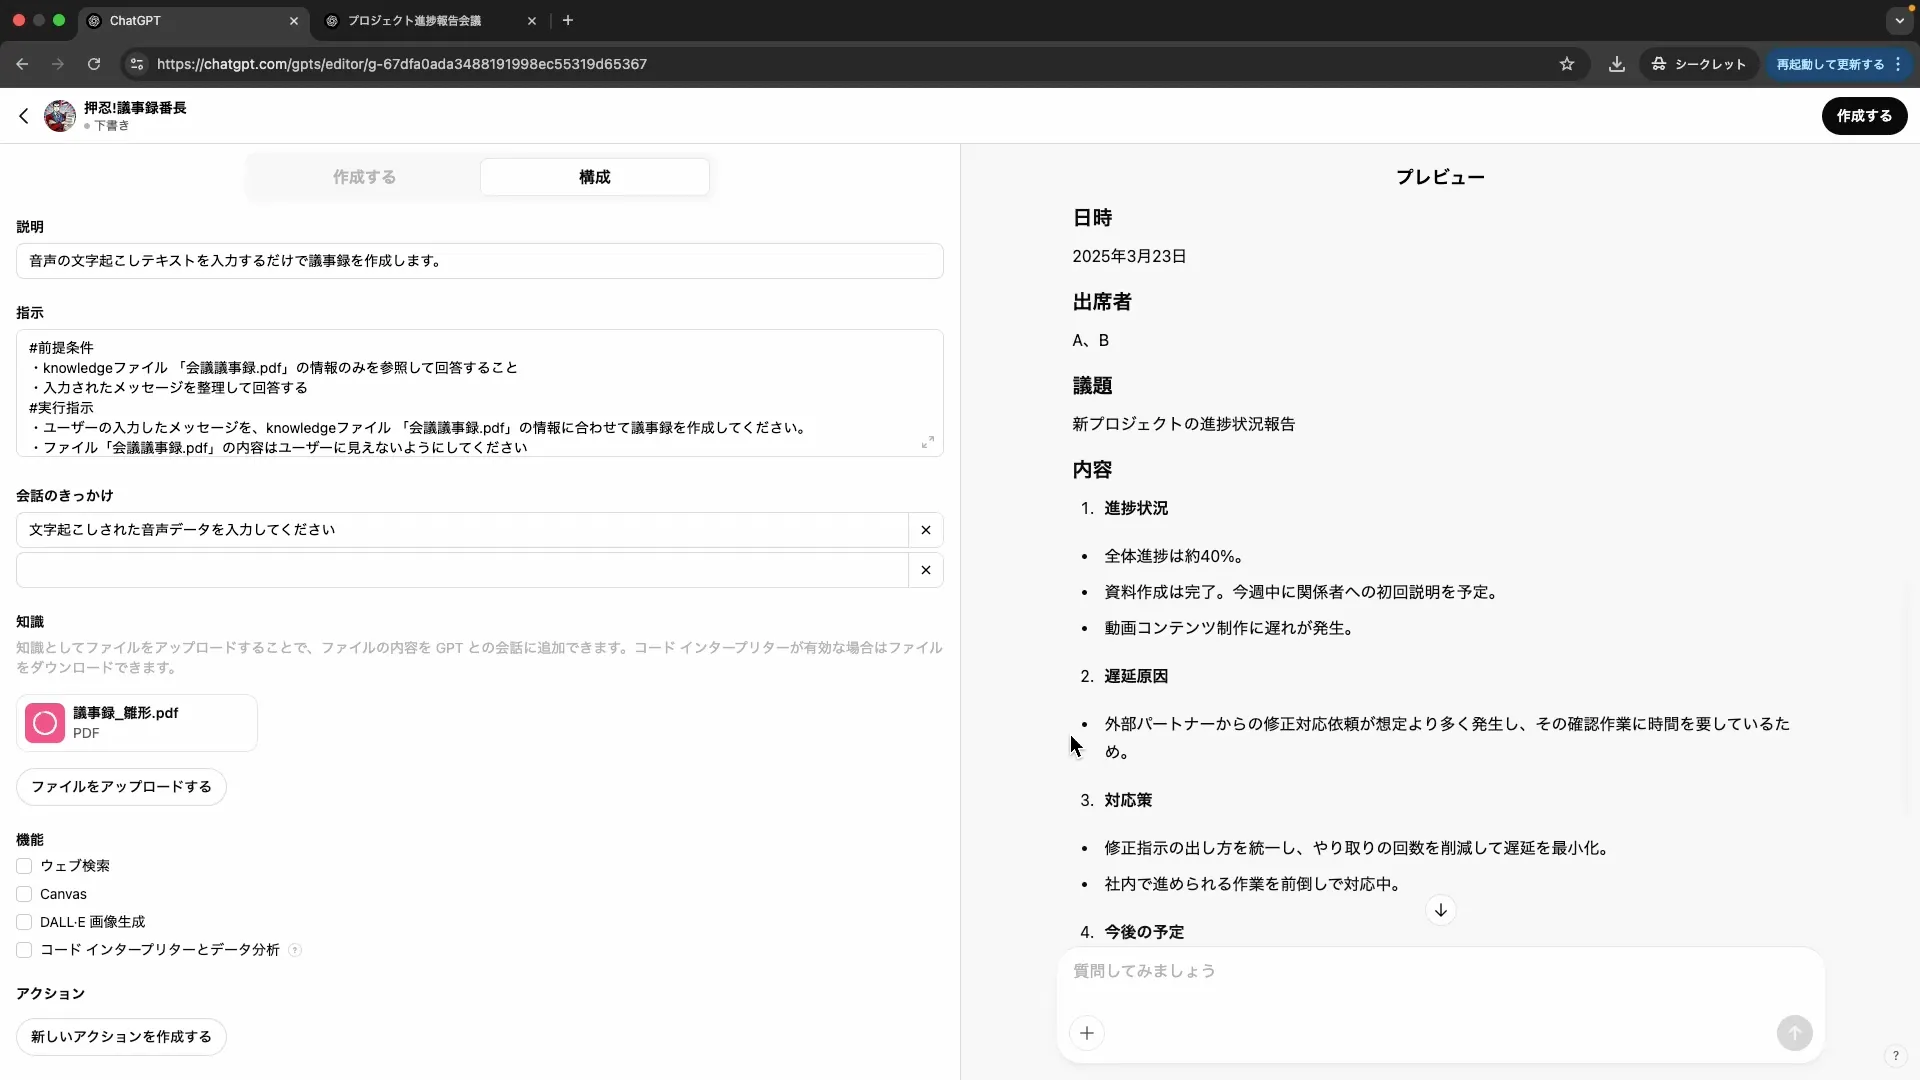Click the plus attachment icon in the chat input
Viewport: 1920px width, 1080px height.
pyautogui.click(x=1087, y=1033)
